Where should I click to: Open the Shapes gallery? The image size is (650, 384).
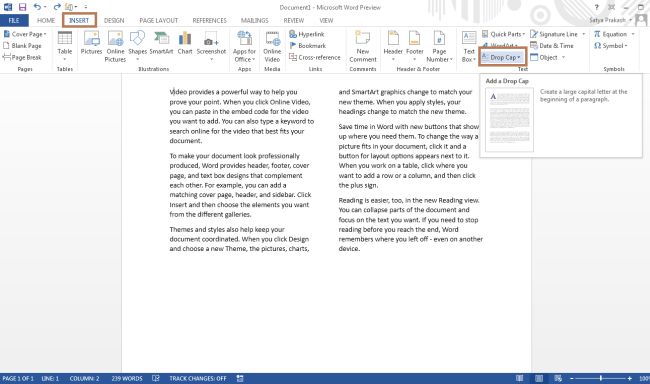click(137, 46)
